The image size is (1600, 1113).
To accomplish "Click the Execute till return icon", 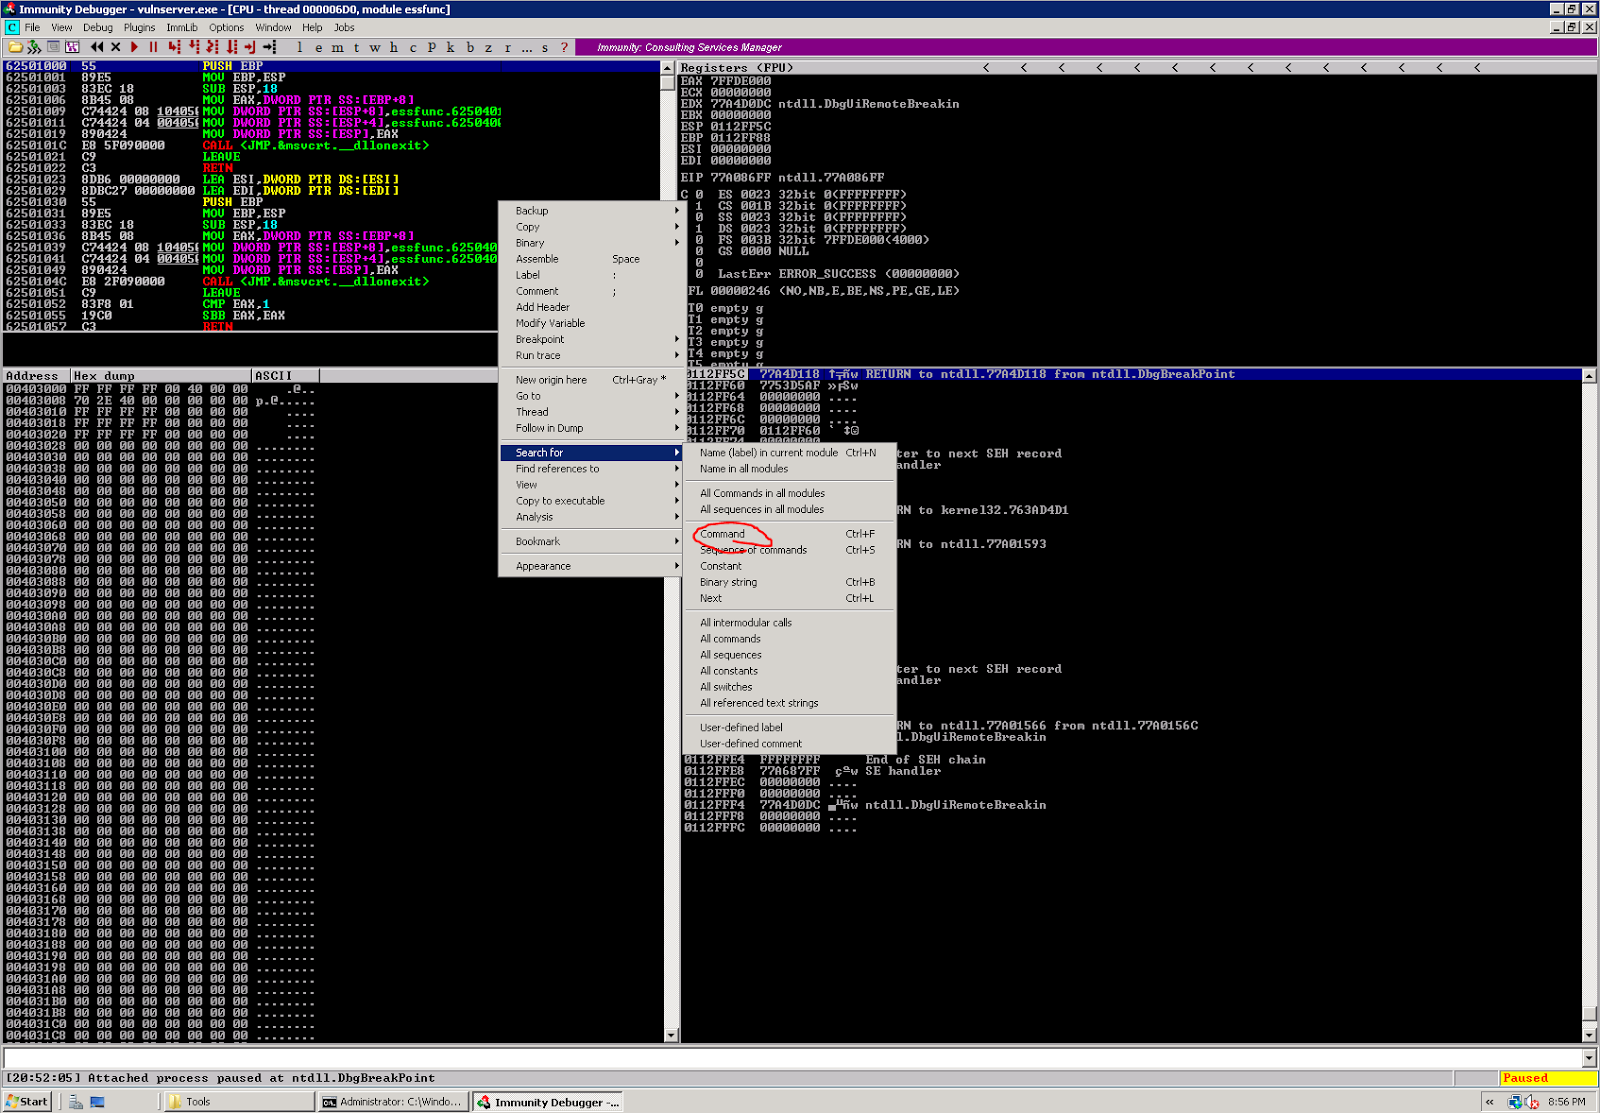I will [250, 47].
